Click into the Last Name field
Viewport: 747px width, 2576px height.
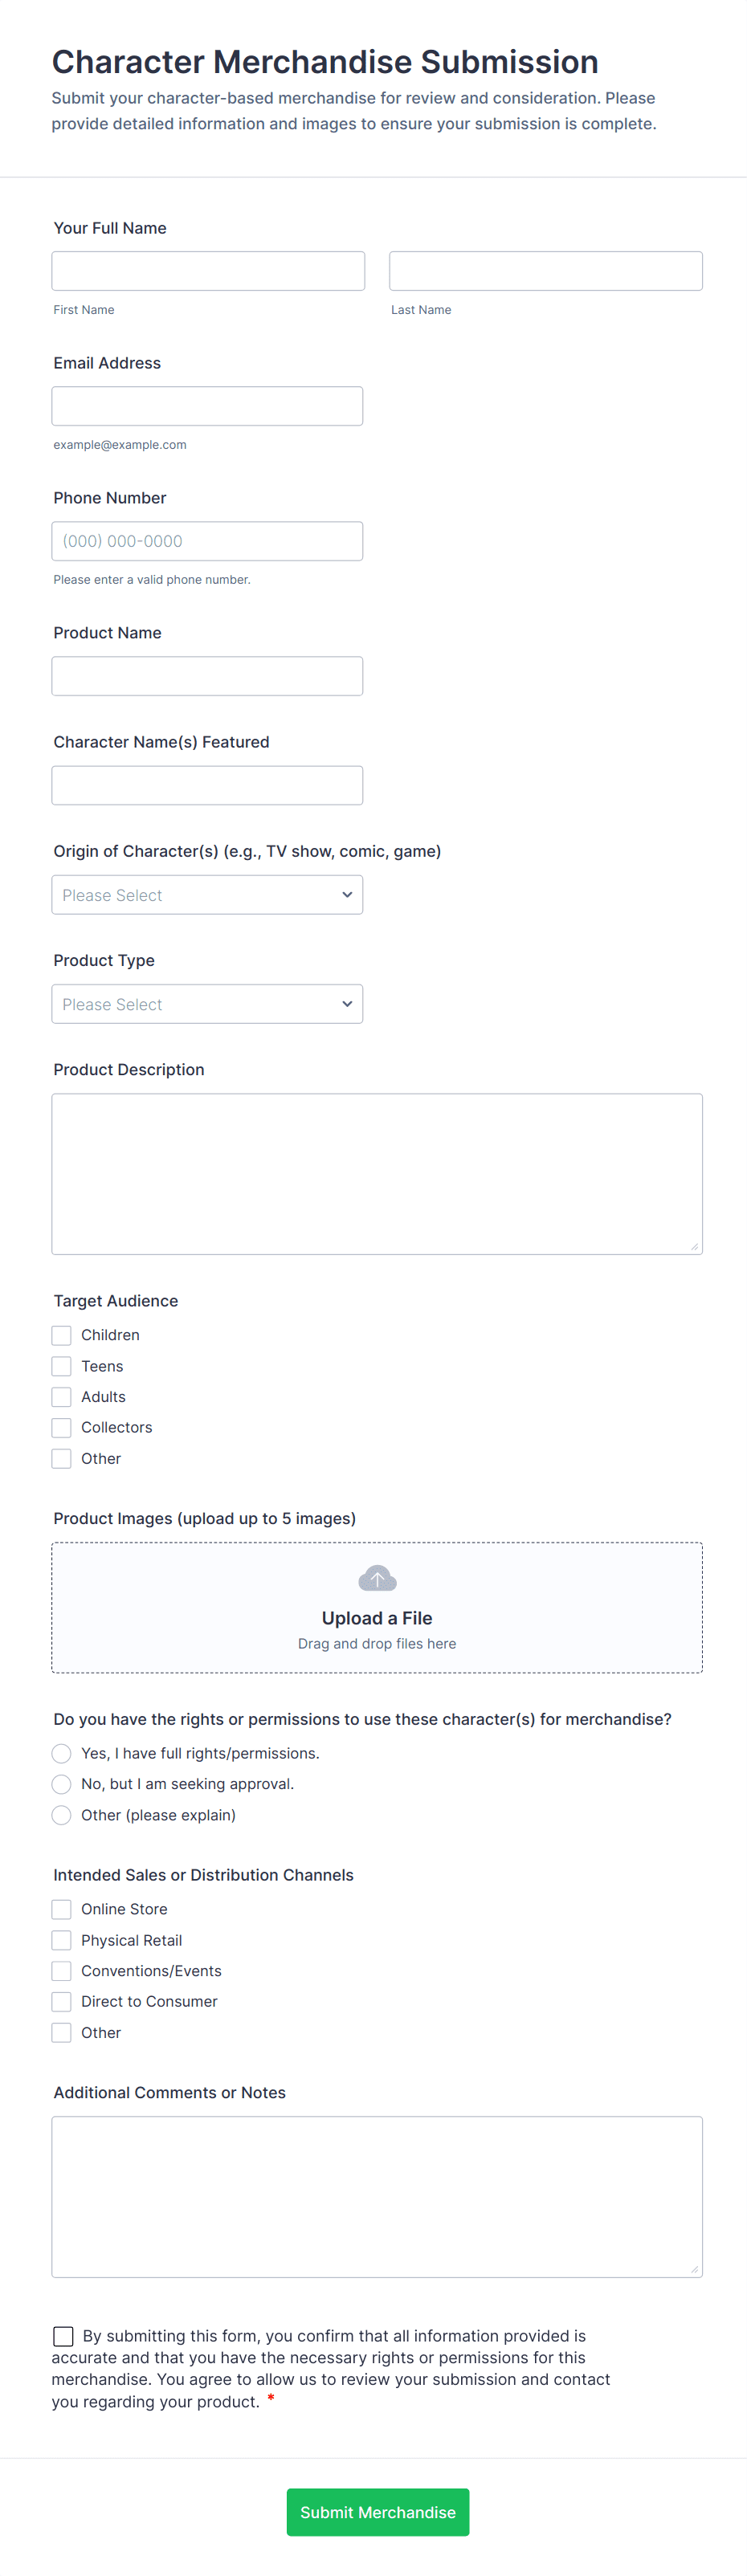545,271
